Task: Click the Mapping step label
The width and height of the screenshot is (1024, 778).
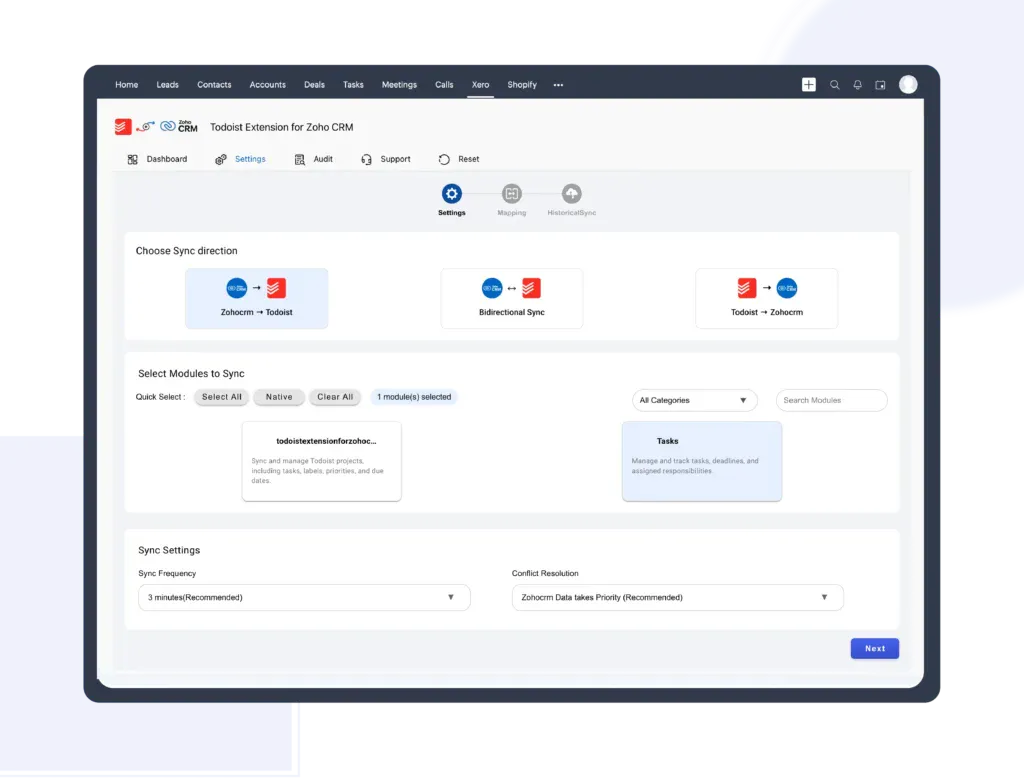Action: coord(511,213)
